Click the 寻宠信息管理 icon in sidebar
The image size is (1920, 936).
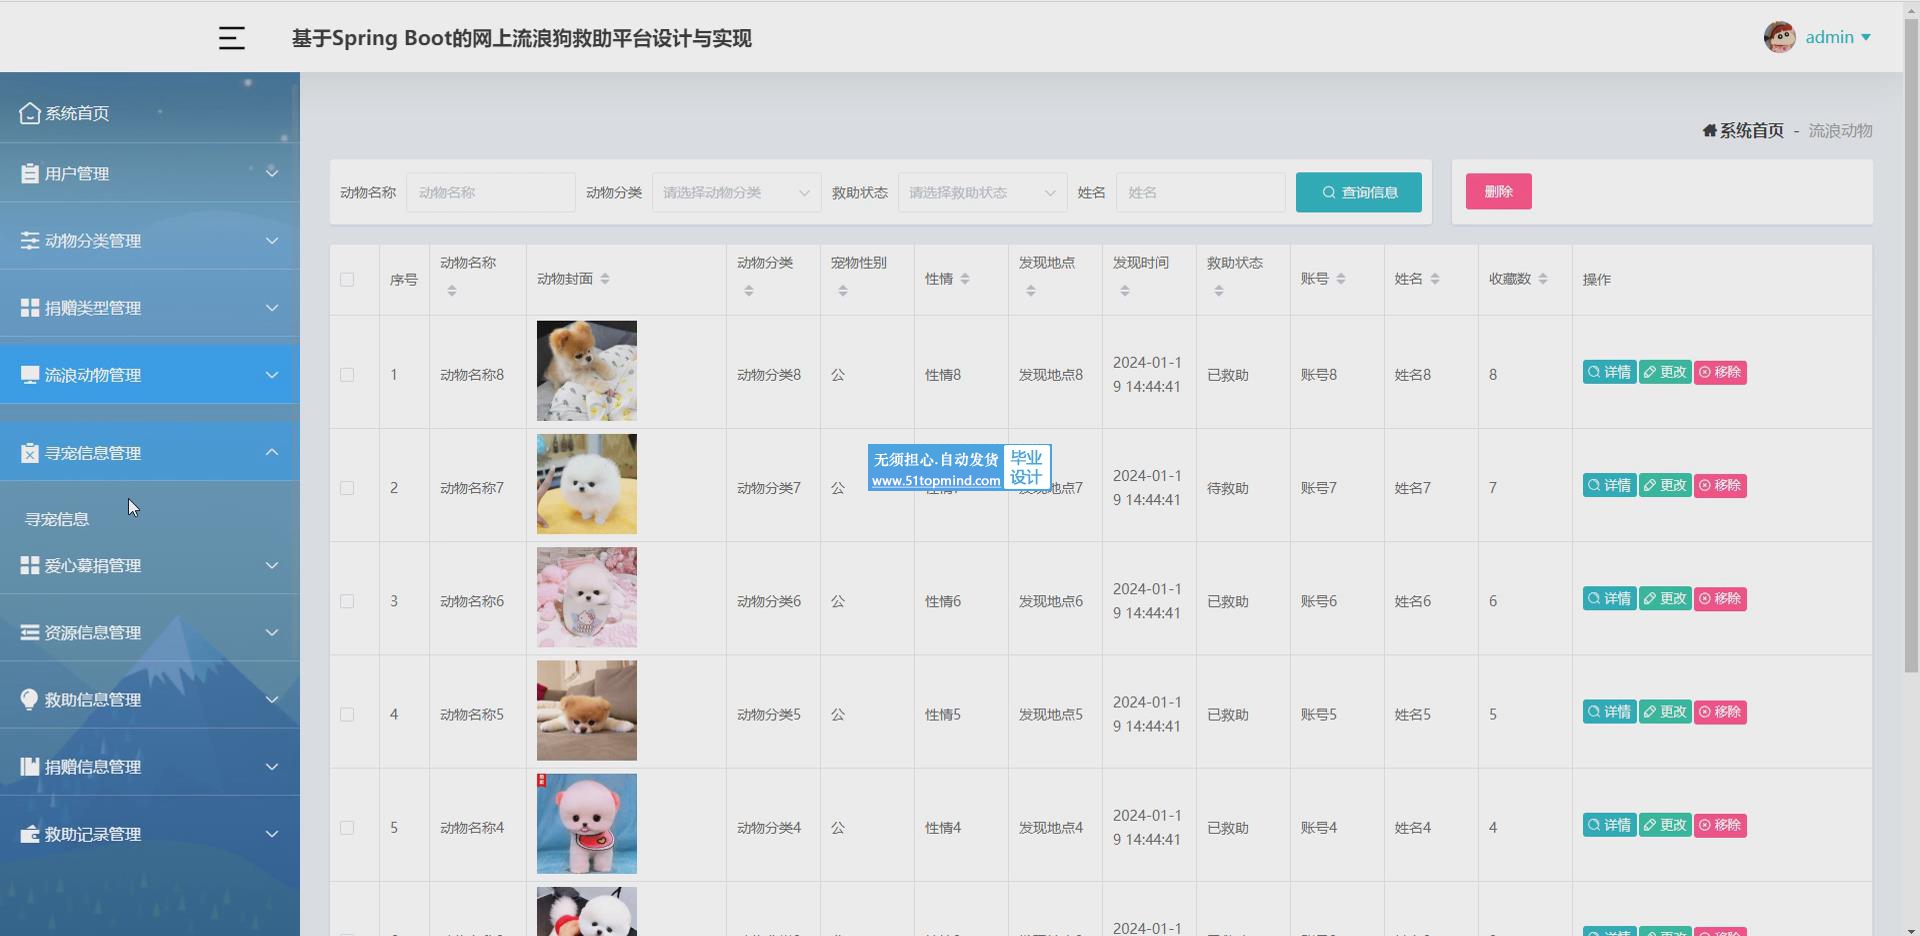[x=30, y=453]
